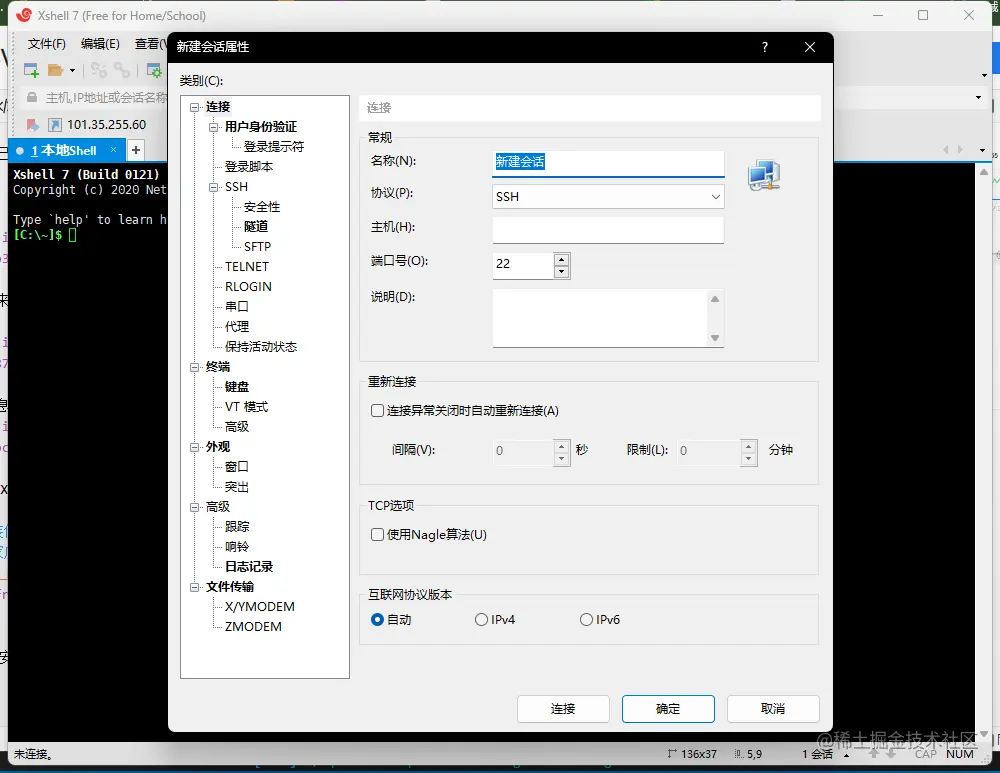This screenshot has width=1000, height=773.
Task: Select 跟踪 in the category tree
Action: coord(237,527)
